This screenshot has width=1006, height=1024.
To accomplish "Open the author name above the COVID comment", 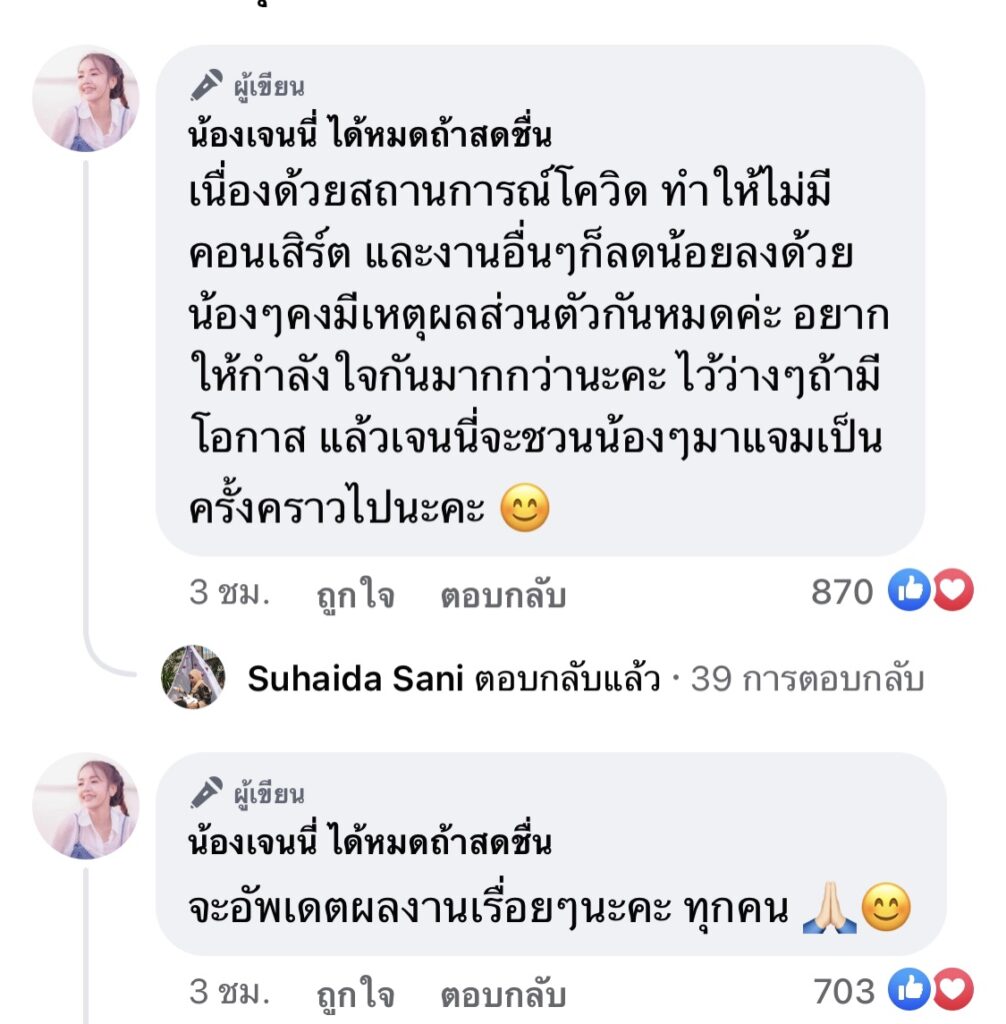I will click(x=370, y=134).
